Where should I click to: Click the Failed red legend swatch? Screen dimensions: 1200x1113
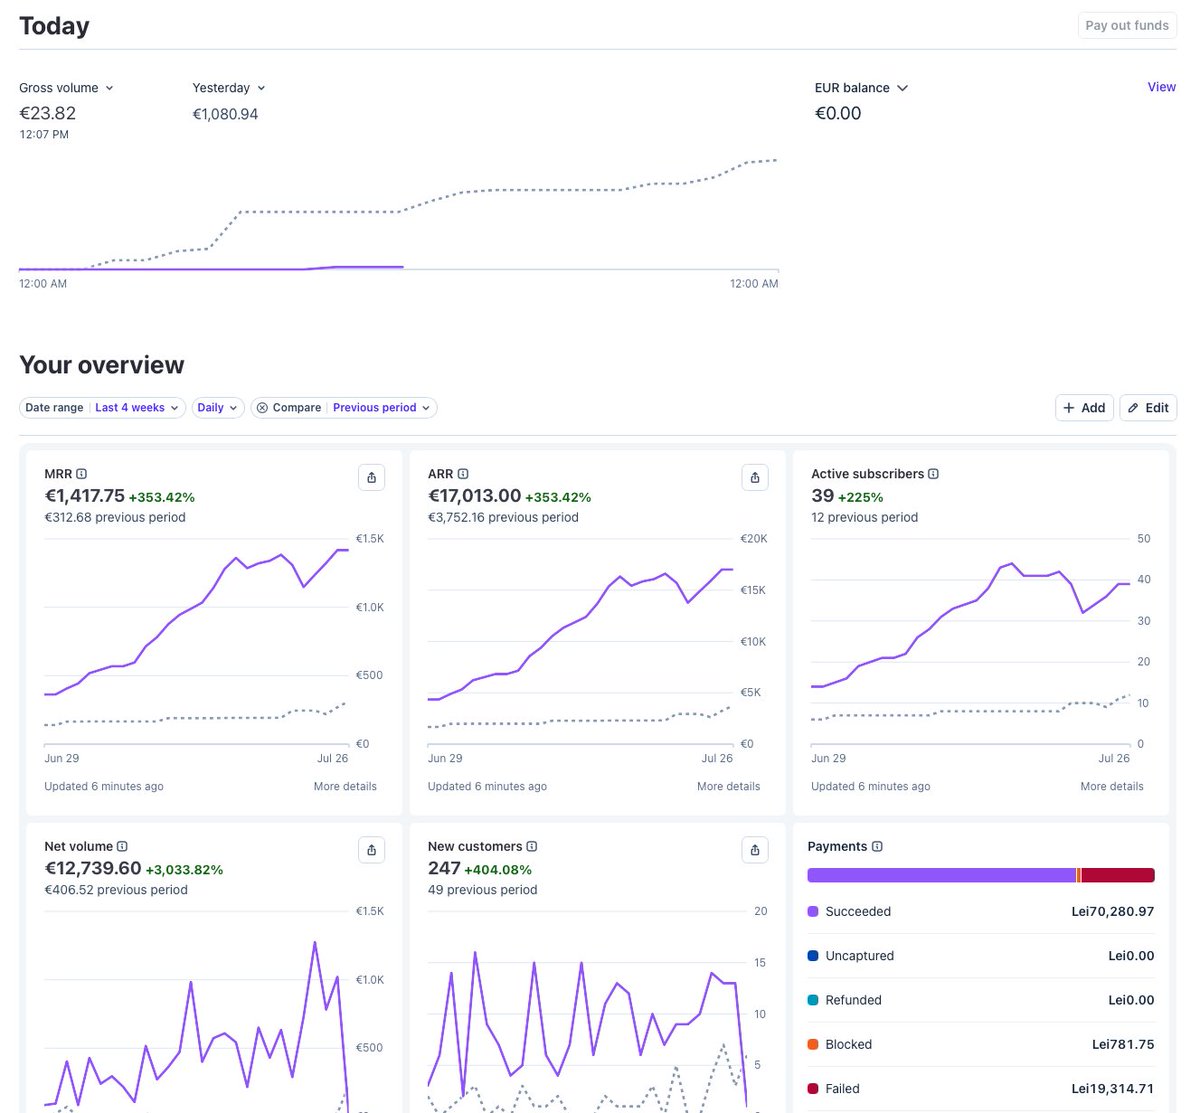point(813,1088)
